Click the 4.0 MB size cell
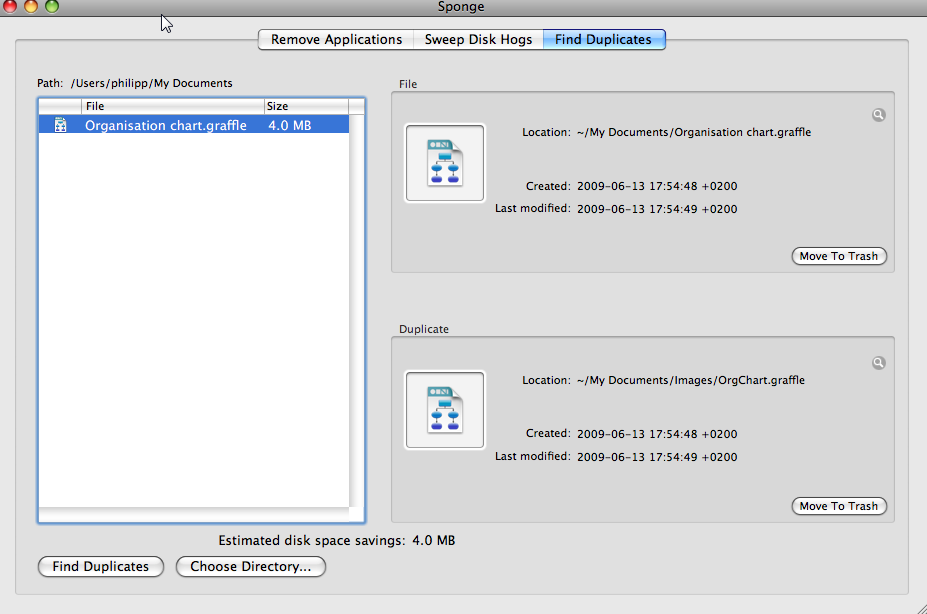 (290, 125)
